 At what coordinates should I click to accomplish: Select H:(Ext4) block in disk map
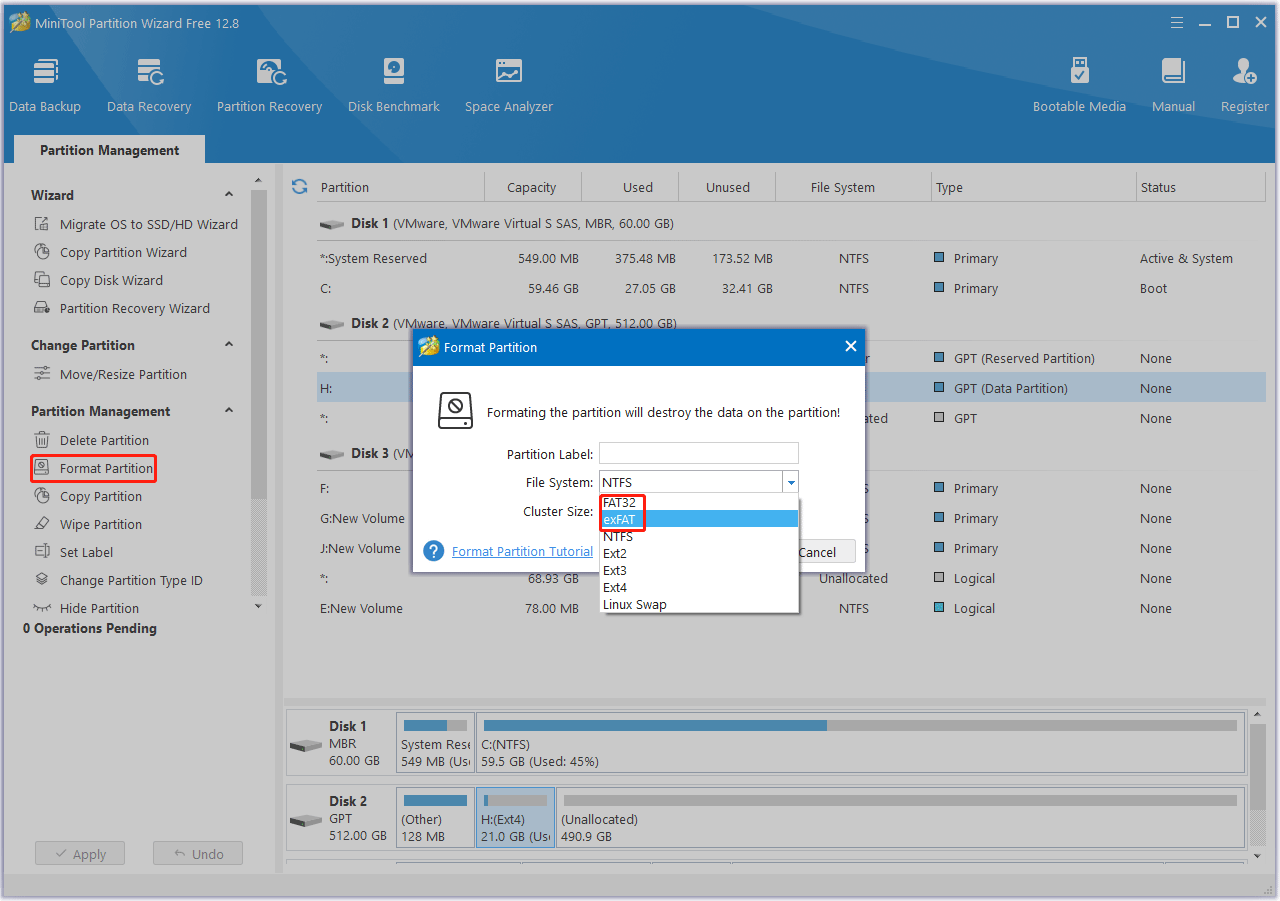point(515,818)
